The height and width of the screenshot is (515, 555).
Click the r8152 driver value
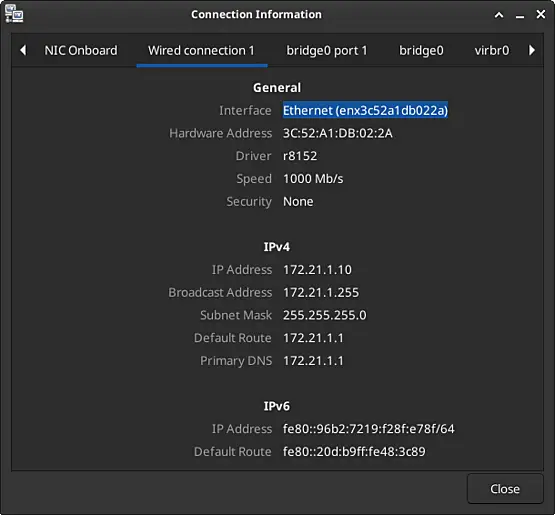[299, 156]
